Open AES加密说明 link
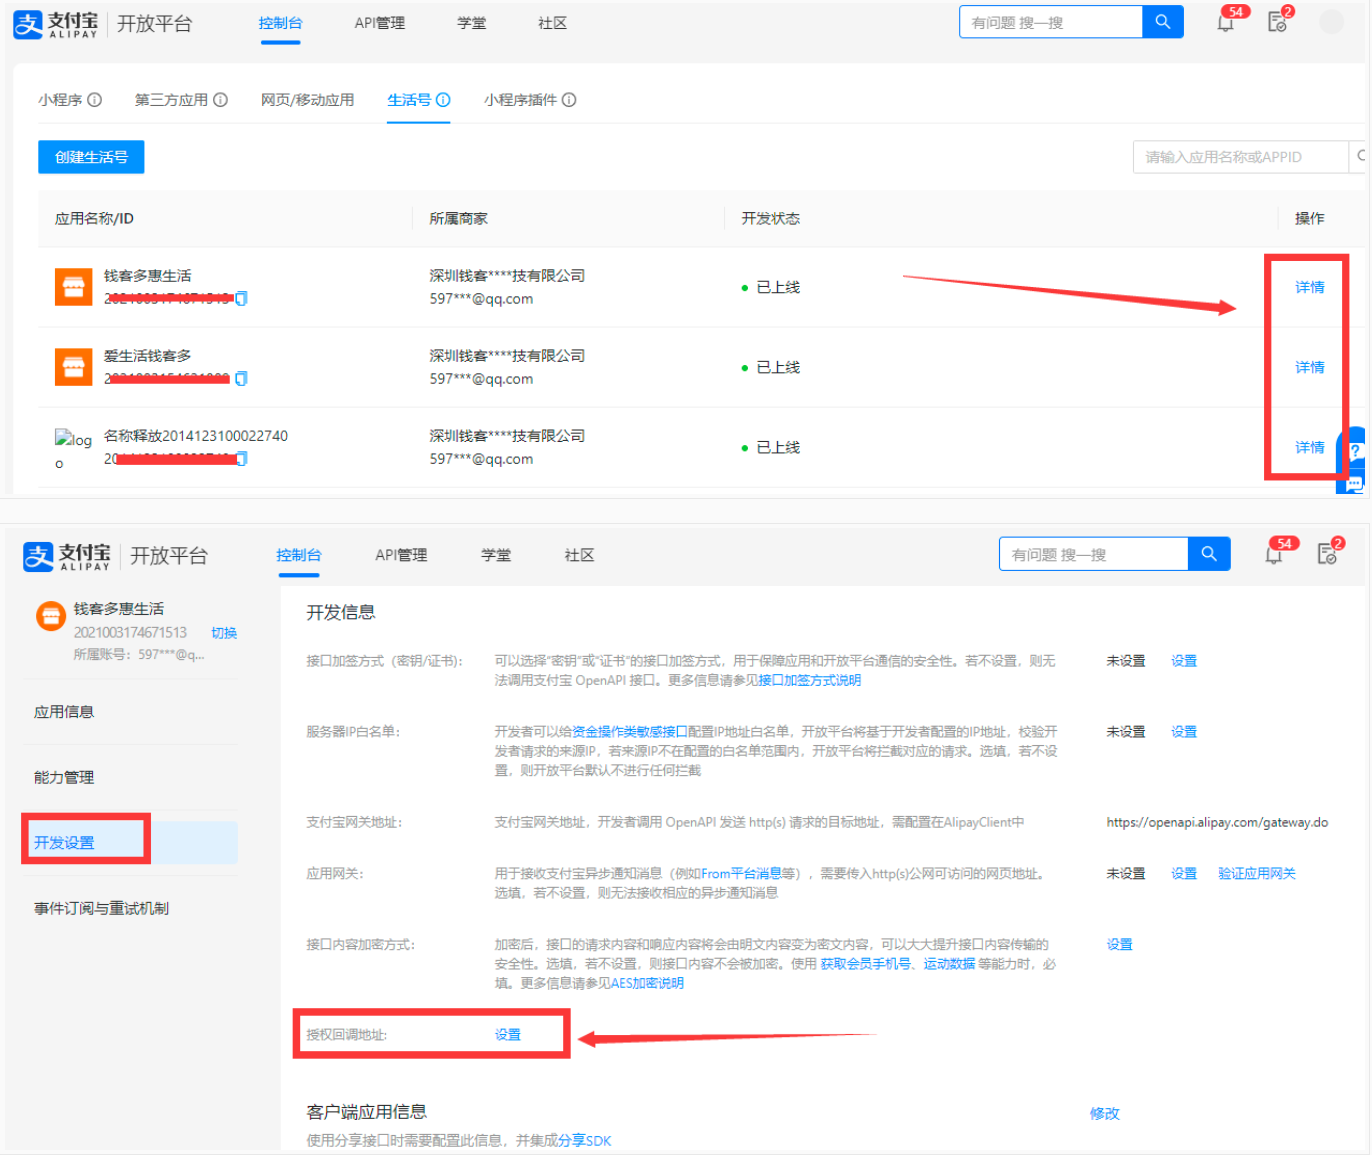Viewport: 1372px width, 1155px height. pyautogui.click(x=647, y=984)
